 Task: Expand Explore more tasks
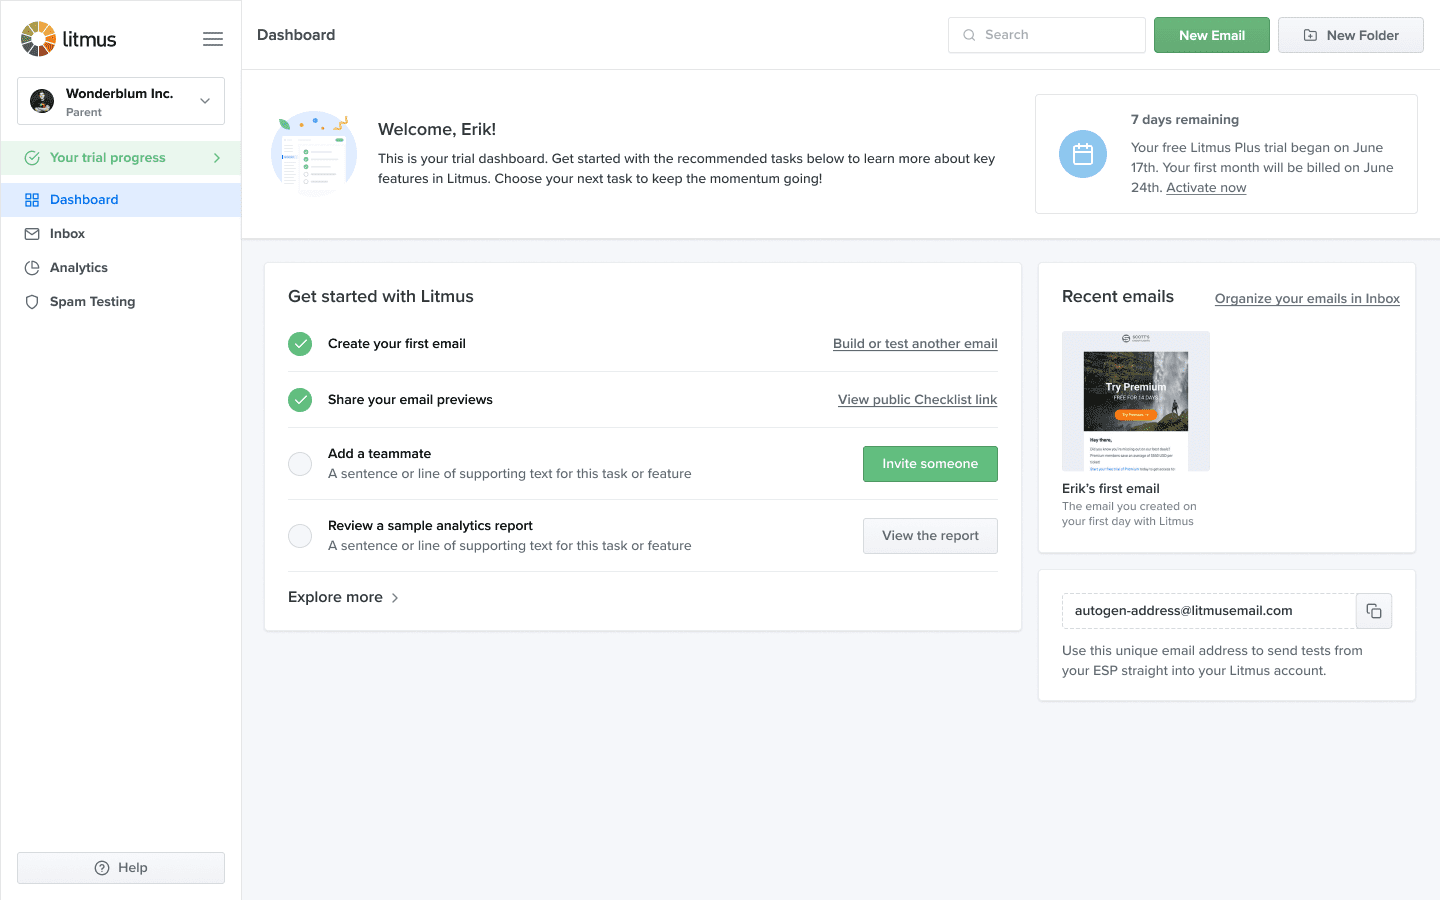coord(344,597)
